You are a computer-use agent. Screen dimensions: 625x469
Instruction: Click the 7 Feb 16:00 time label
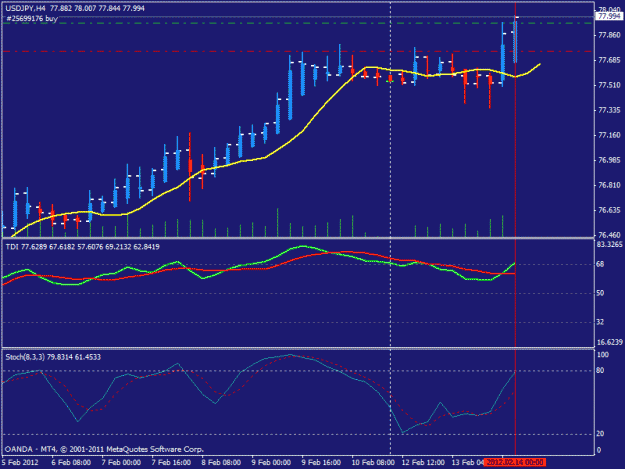click(x=171, y=463)
